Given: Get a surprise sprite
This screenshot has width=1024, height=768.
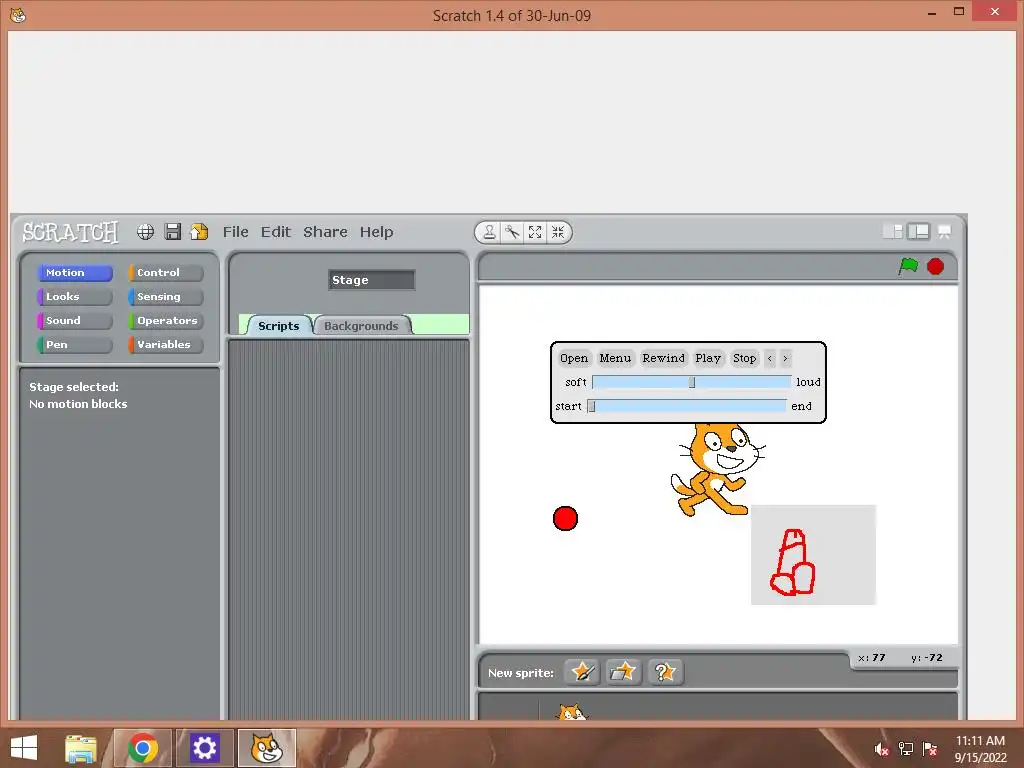Looking at the screenshot, I should click(x=665, y=672).
